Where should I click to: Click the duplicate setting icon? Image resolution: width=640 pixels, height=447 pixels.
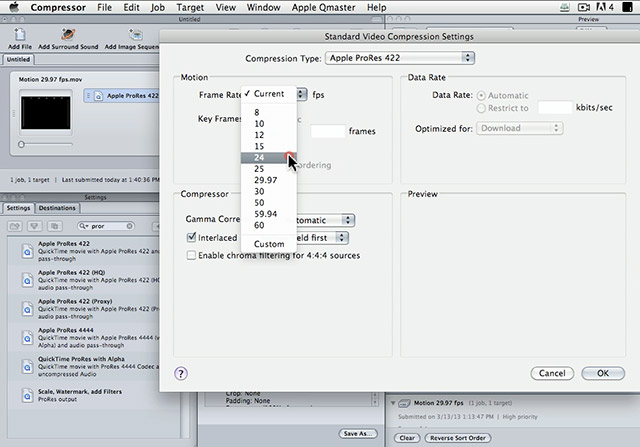(54, 226)
